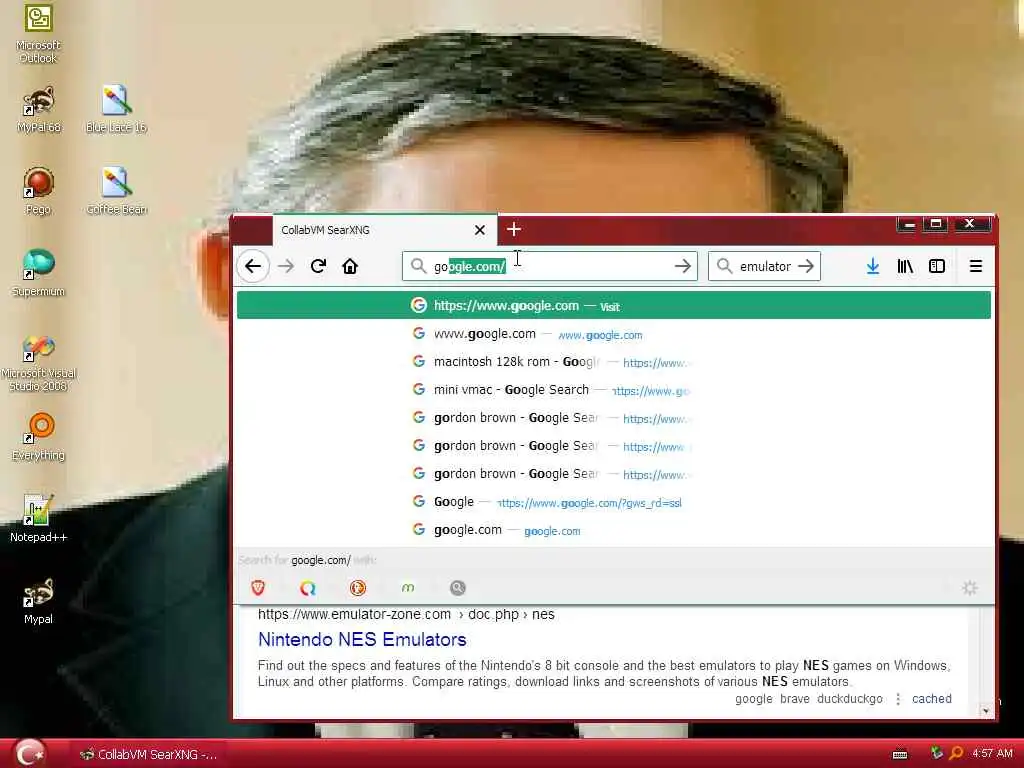Click the Go arrow in the URL bar
The height and width of the screenshot is (768, 1024).
[x=682, y=266]
